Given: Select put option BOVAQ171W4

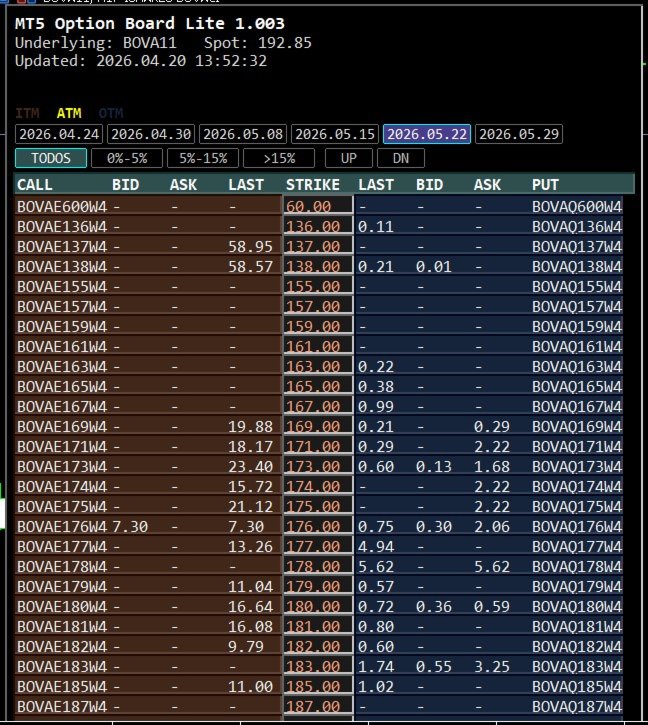Looking at the screenshot, I should tap(577, 446).
